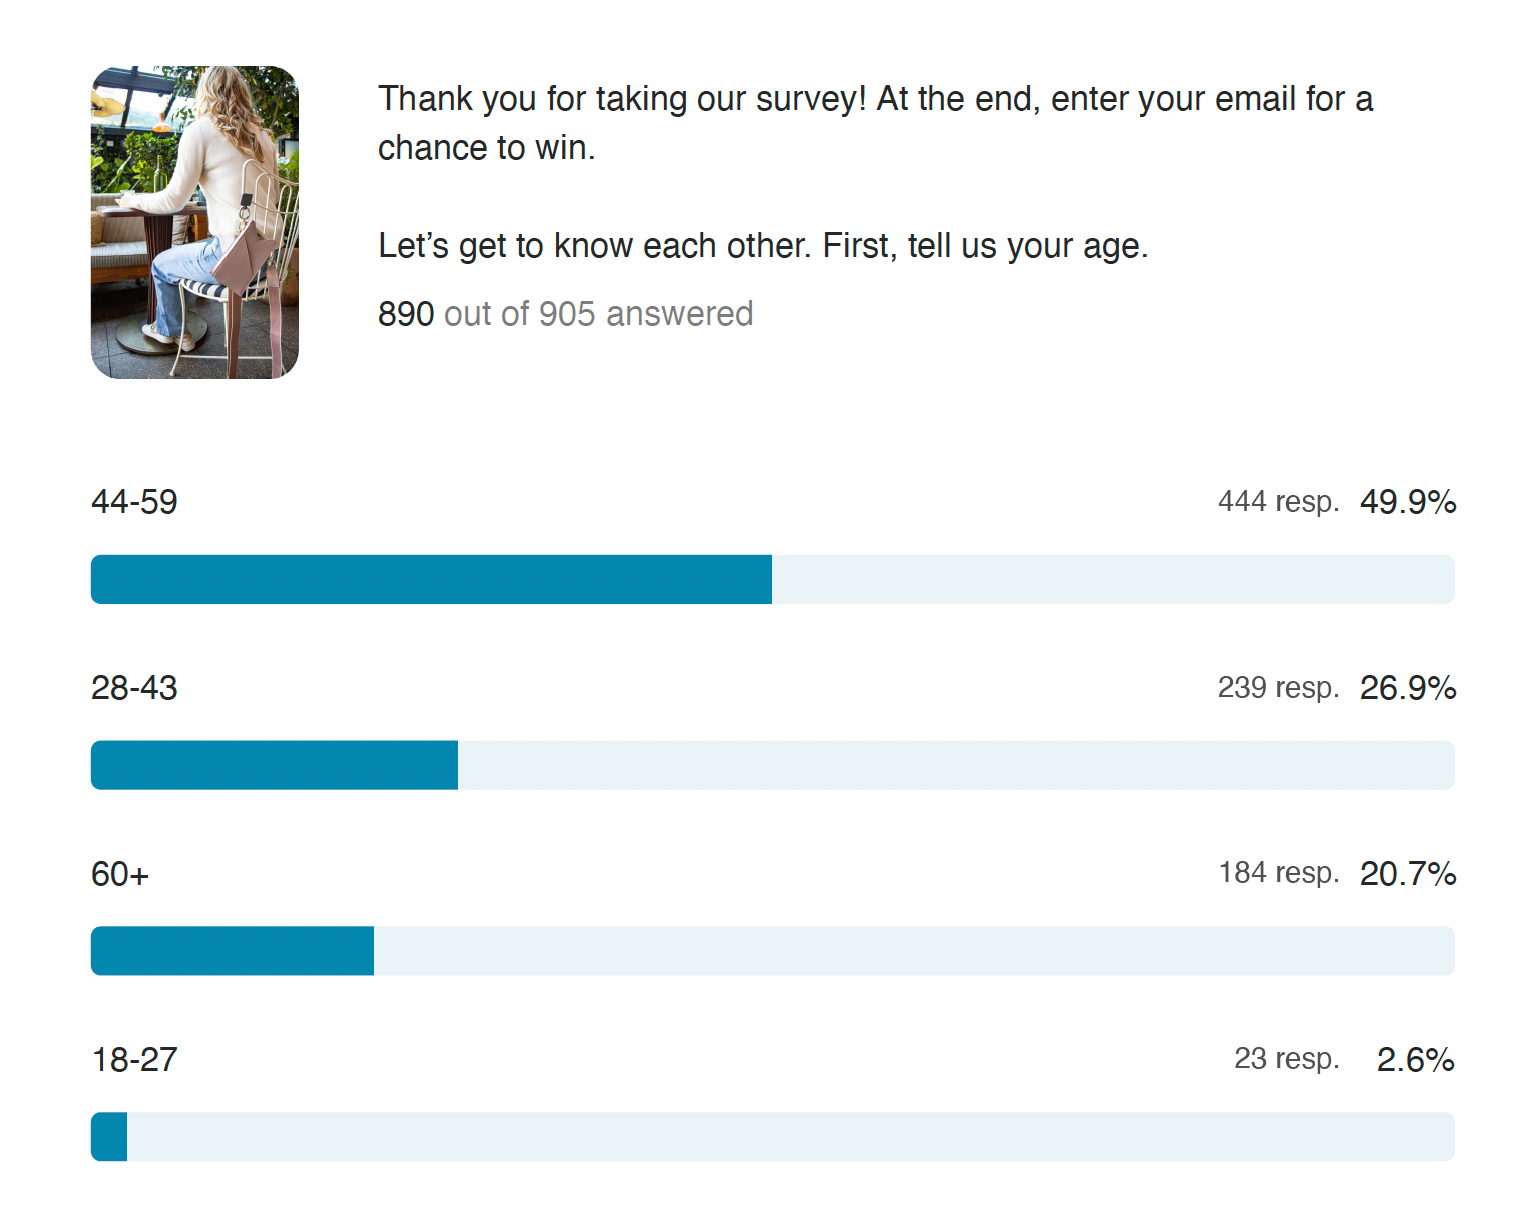This screenshot has height=1230, width=1534.
Task: Click the 20.7% percentage value
Action: [1408, 874]
